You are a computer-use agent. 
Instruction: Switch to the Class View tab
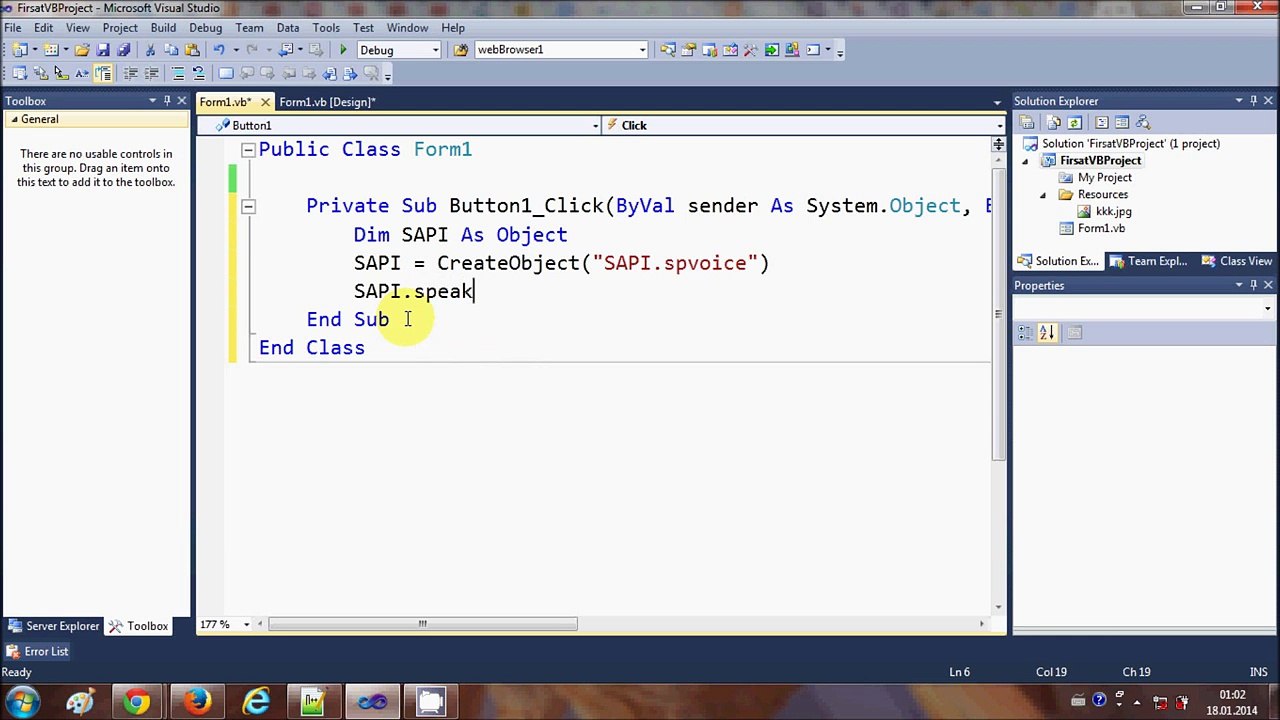tap(1237, 261)
